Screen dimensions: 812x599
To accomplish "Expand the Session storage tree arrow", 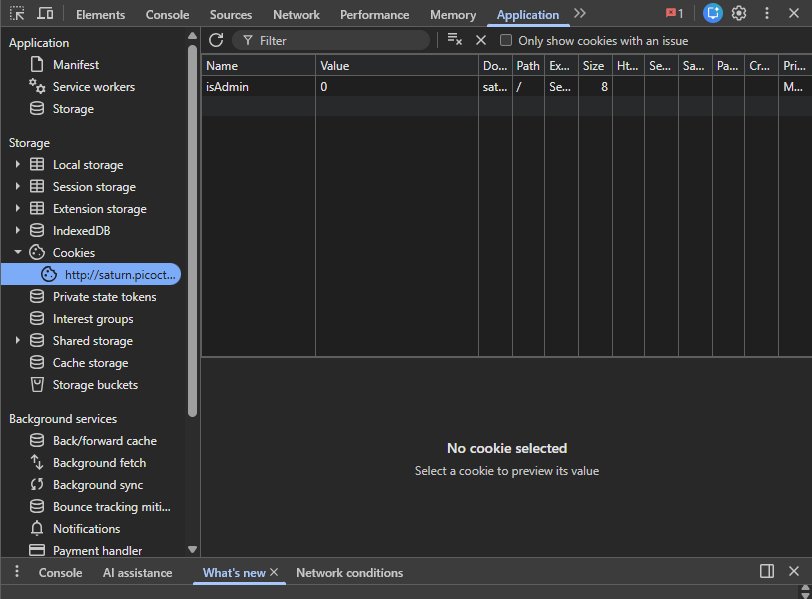I will [18, 186].
